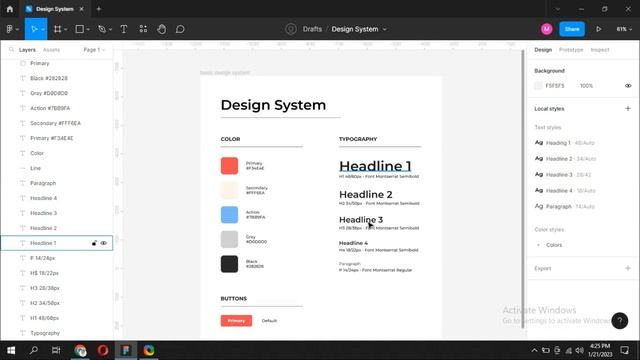Screen dimensions: 640x360
Task: Open Windows taskbar search
Action: (34, 350)
